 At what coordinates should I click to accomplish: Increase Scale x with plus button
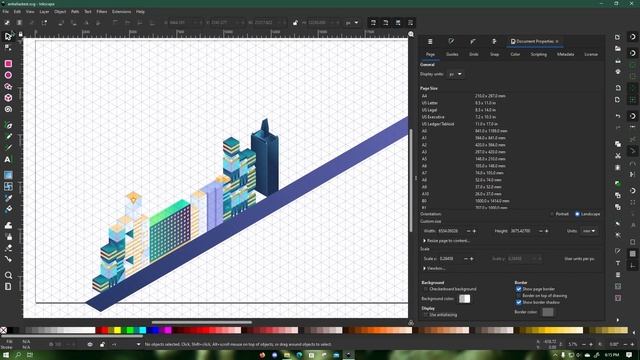472,259
